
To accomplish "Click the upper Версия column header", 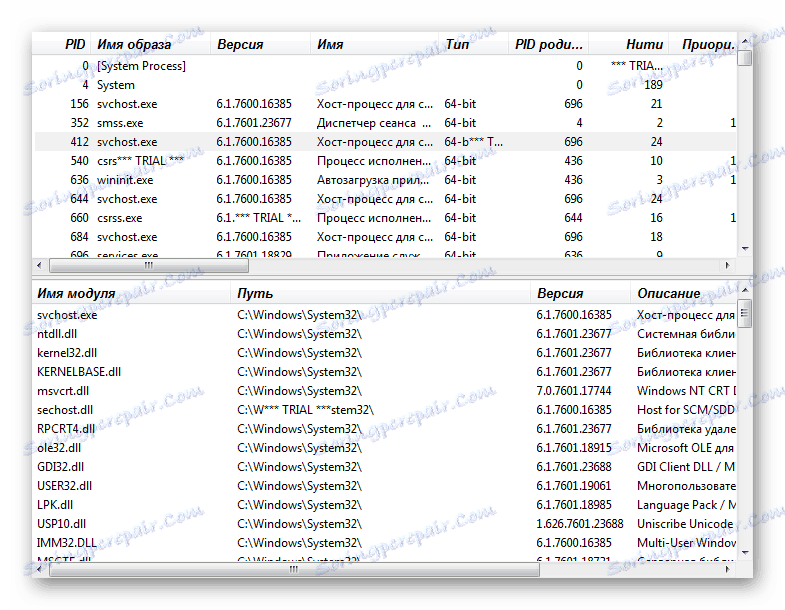I will pos(260,44).
